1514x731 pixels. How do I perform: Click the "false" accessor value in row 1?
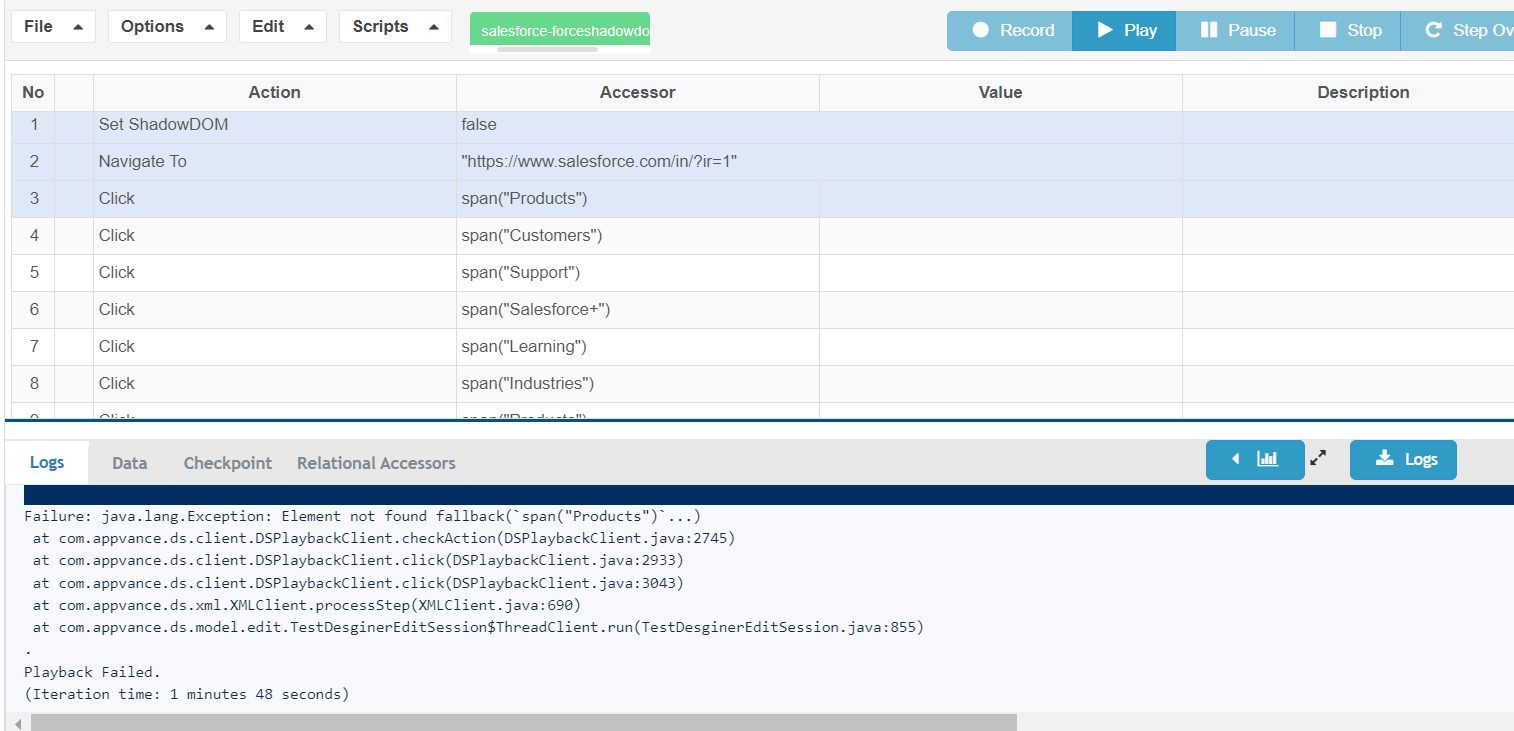[479, 125]
